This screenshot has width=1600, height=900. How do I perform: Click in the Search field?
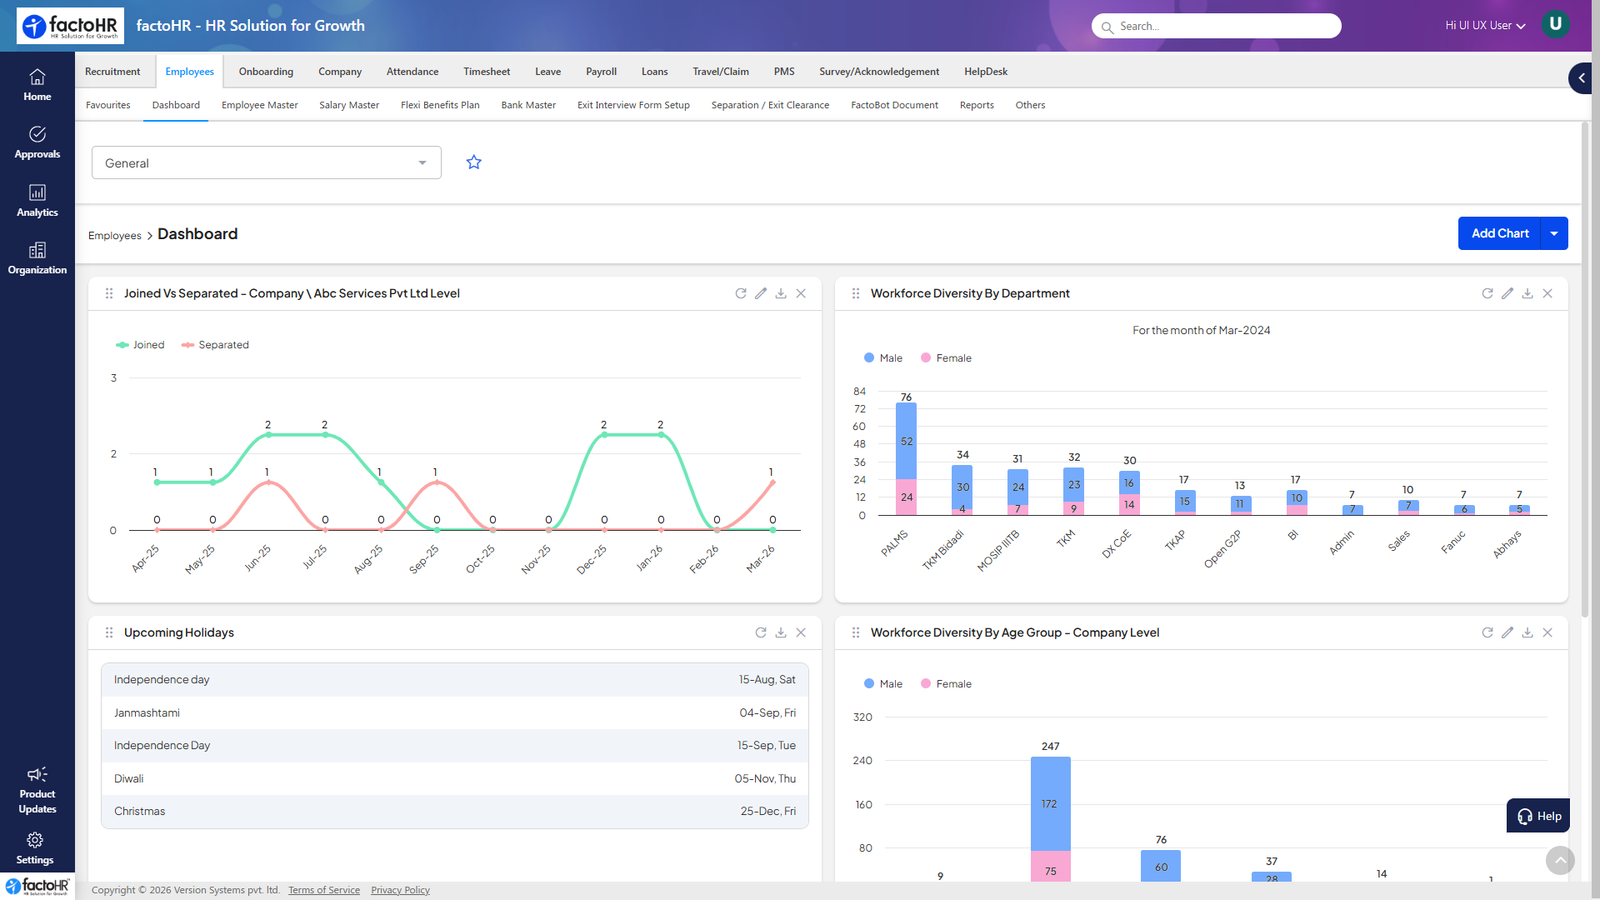1216,26
